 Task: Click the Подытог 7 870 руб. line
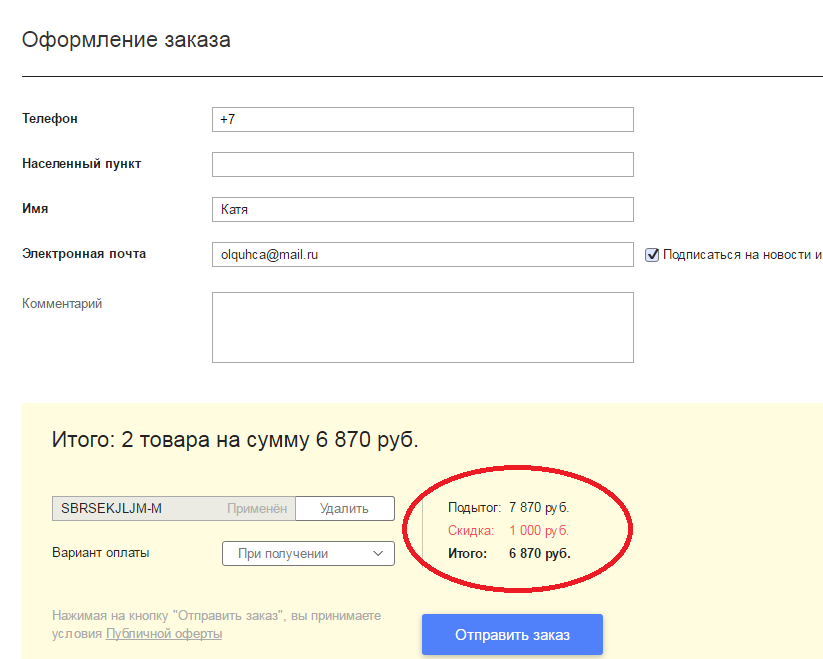(x=508, y=507)
